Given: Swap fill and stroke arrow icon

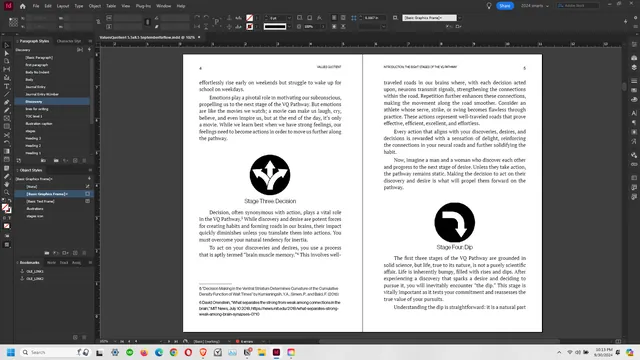Looking at the screenshot, I should tap(10, 200).
